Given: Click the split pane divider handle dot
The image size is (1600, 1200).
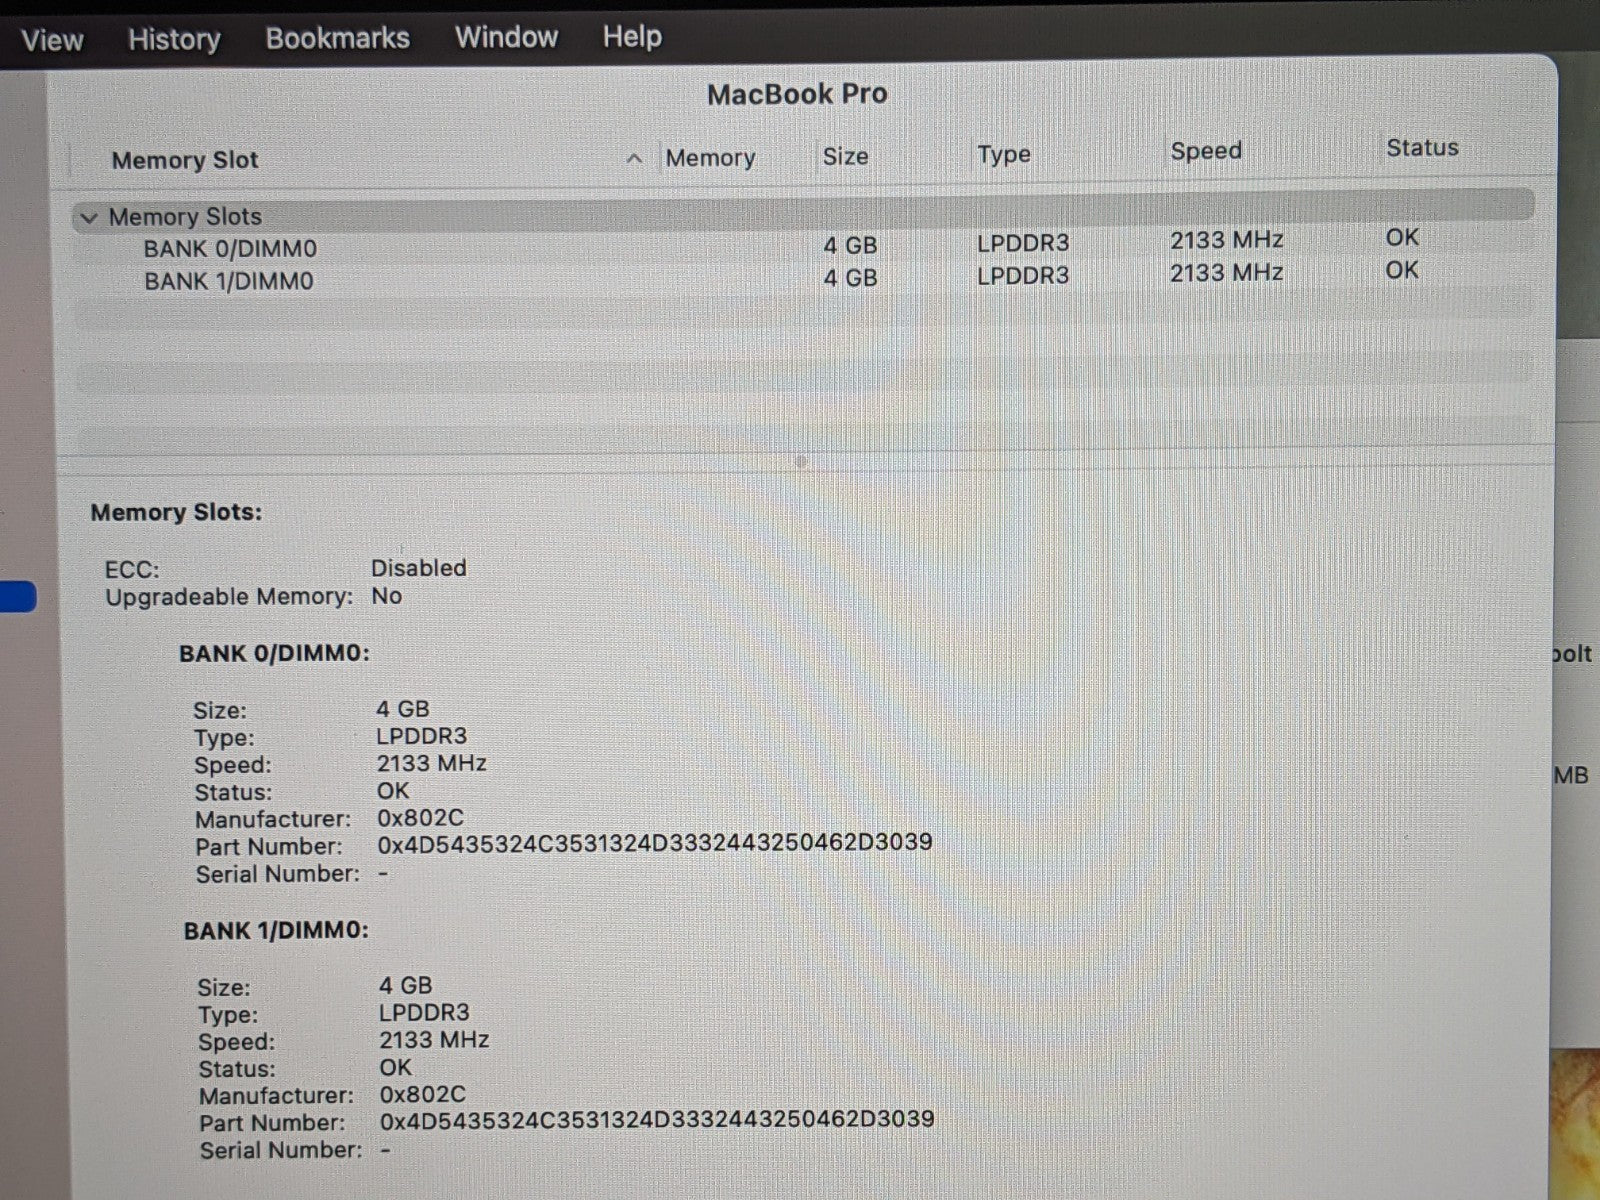Looking at the screenshot, I should click(x=800, y=461).
